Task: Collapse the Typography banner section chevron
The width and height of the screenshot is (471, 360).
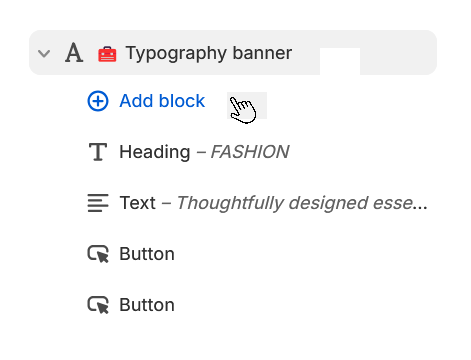Action: point(44,53)
